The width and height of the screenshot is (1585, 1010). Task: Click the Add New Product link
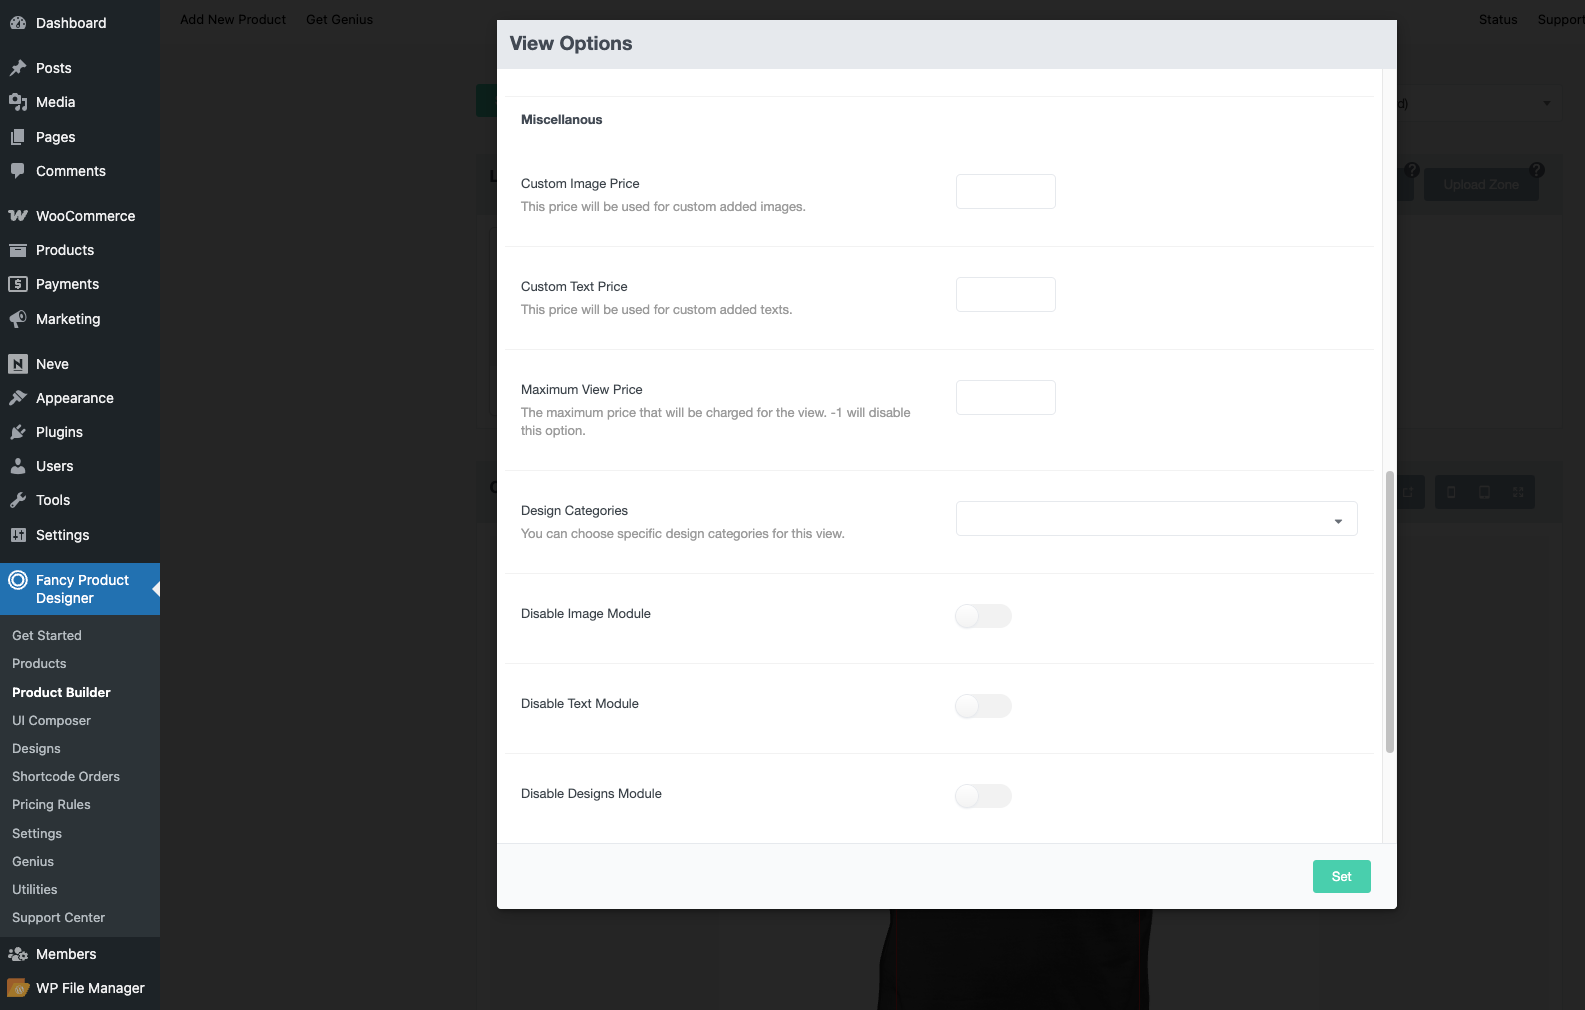point(233,19)
